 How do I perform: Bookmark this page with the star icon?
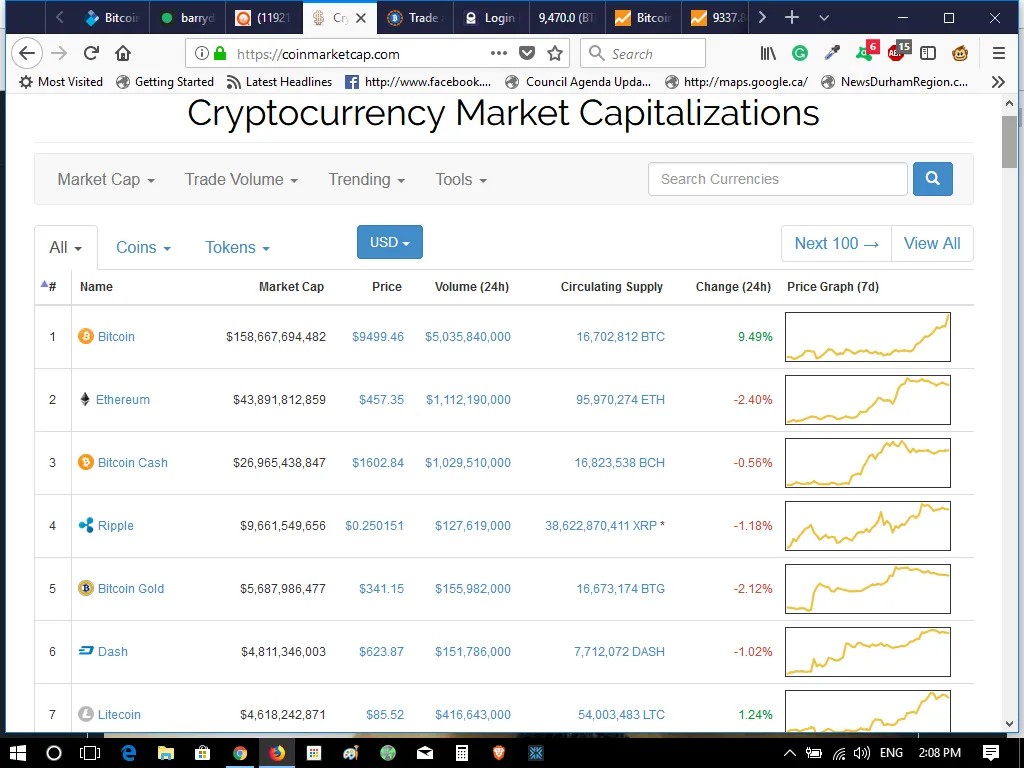pos(555,54)
